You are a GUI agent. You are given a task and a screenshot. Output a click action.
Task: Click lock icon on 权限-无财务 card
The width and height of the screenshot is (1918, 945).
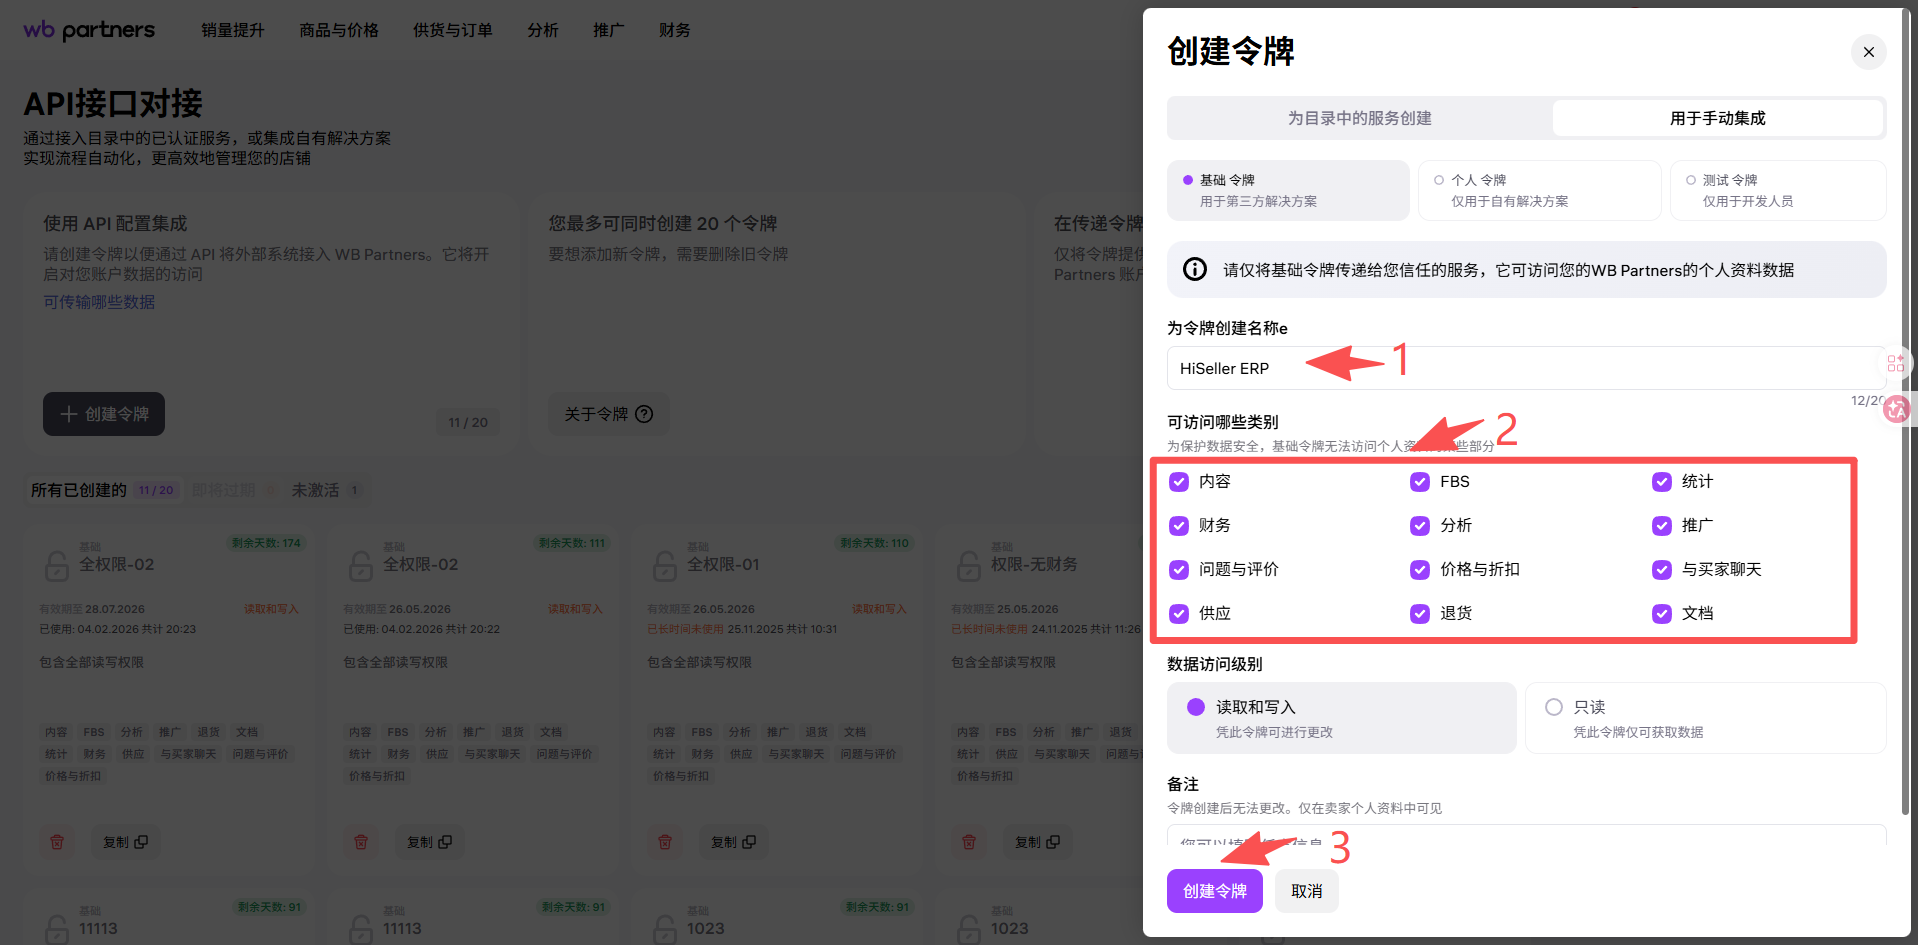(x=968, y=566)
